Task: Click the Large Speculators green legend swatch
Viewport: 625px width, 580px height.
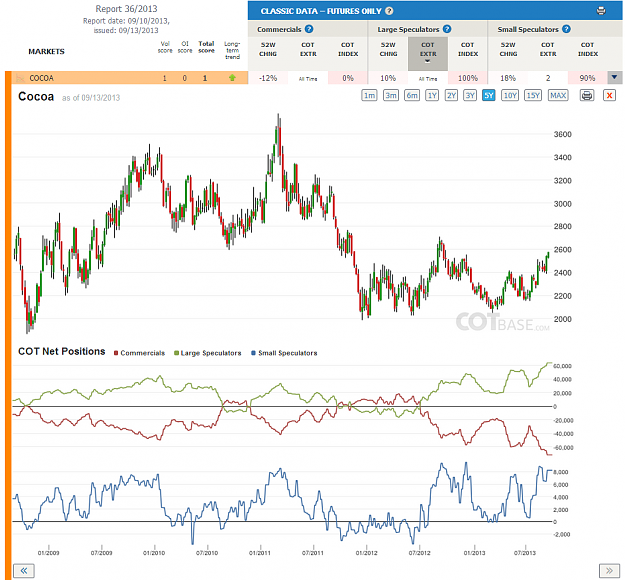Action: point(176,353)
